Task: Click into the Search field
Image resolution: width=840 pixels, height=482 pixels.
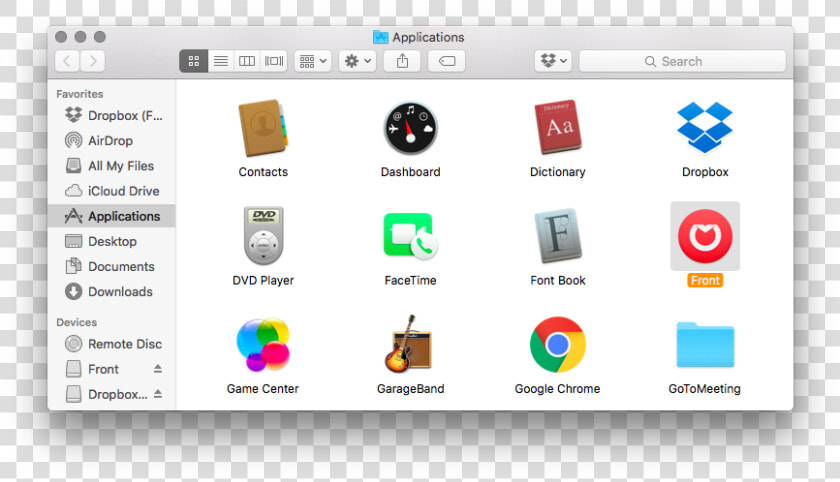Action: 682,61
